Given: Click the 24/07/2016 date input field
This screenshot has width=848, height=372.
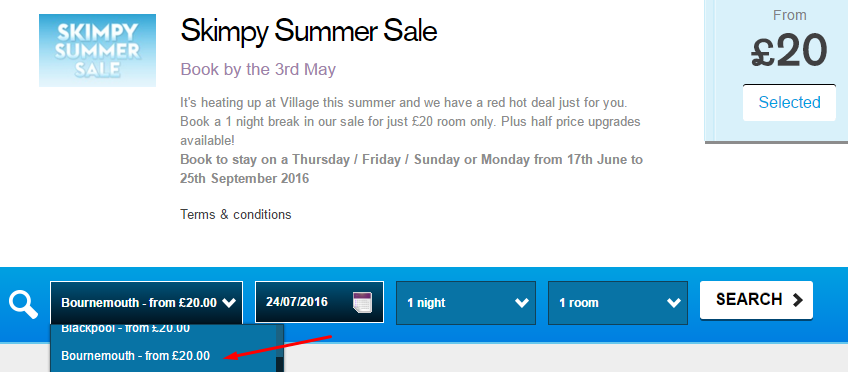Looking at the screenshot, I should [x=320, y=302].
